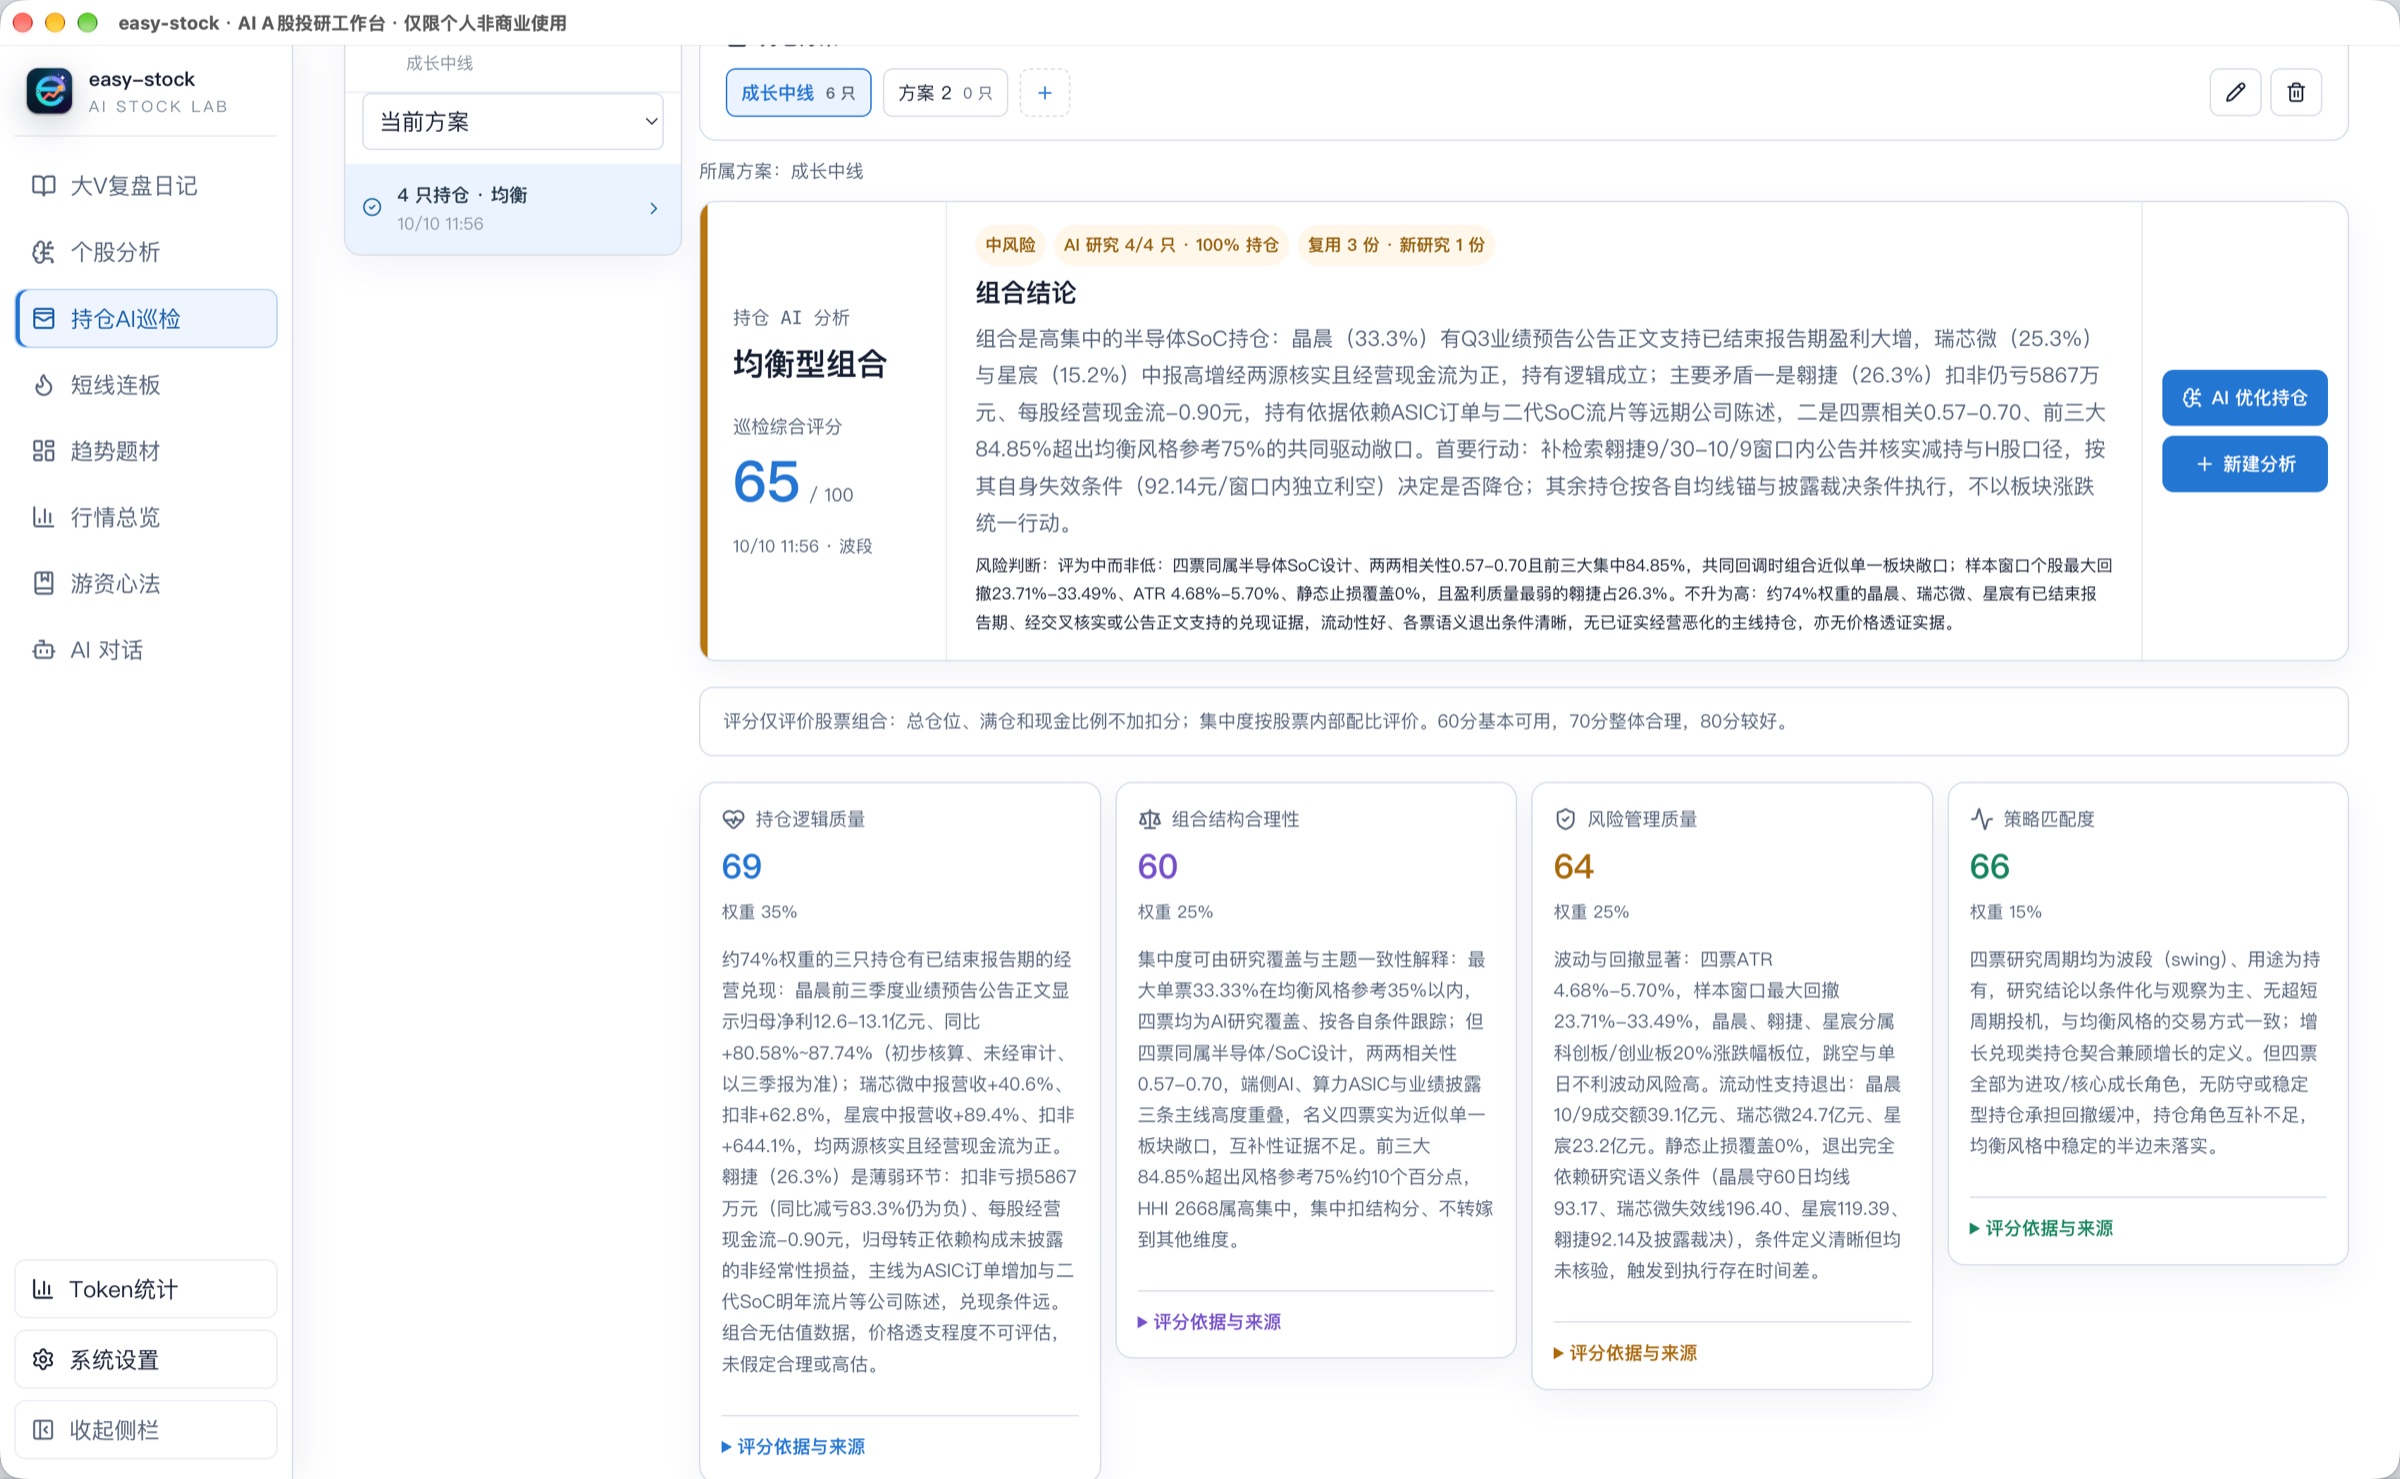This screenshot has width=2400, height=1479.
Task: Switch to the 成长中线 plan tab
Action: click(798, 93)
